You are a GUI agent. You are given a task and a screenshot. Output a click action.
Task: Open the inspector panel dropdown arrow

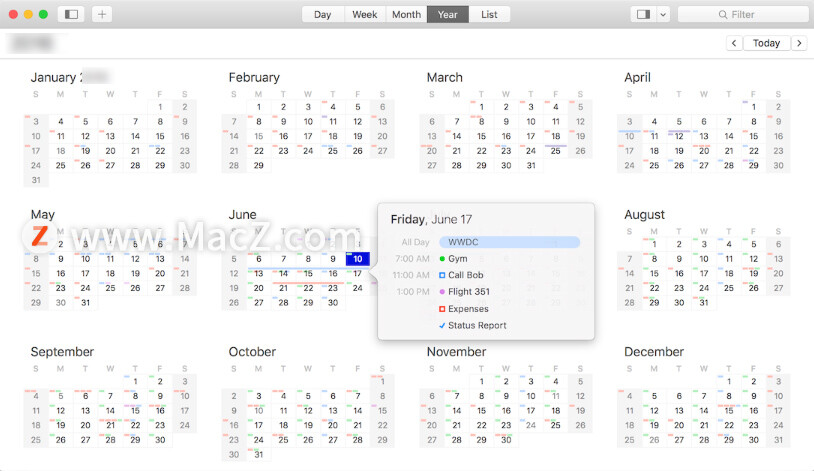pyautogui.click(x=663, y=15)
